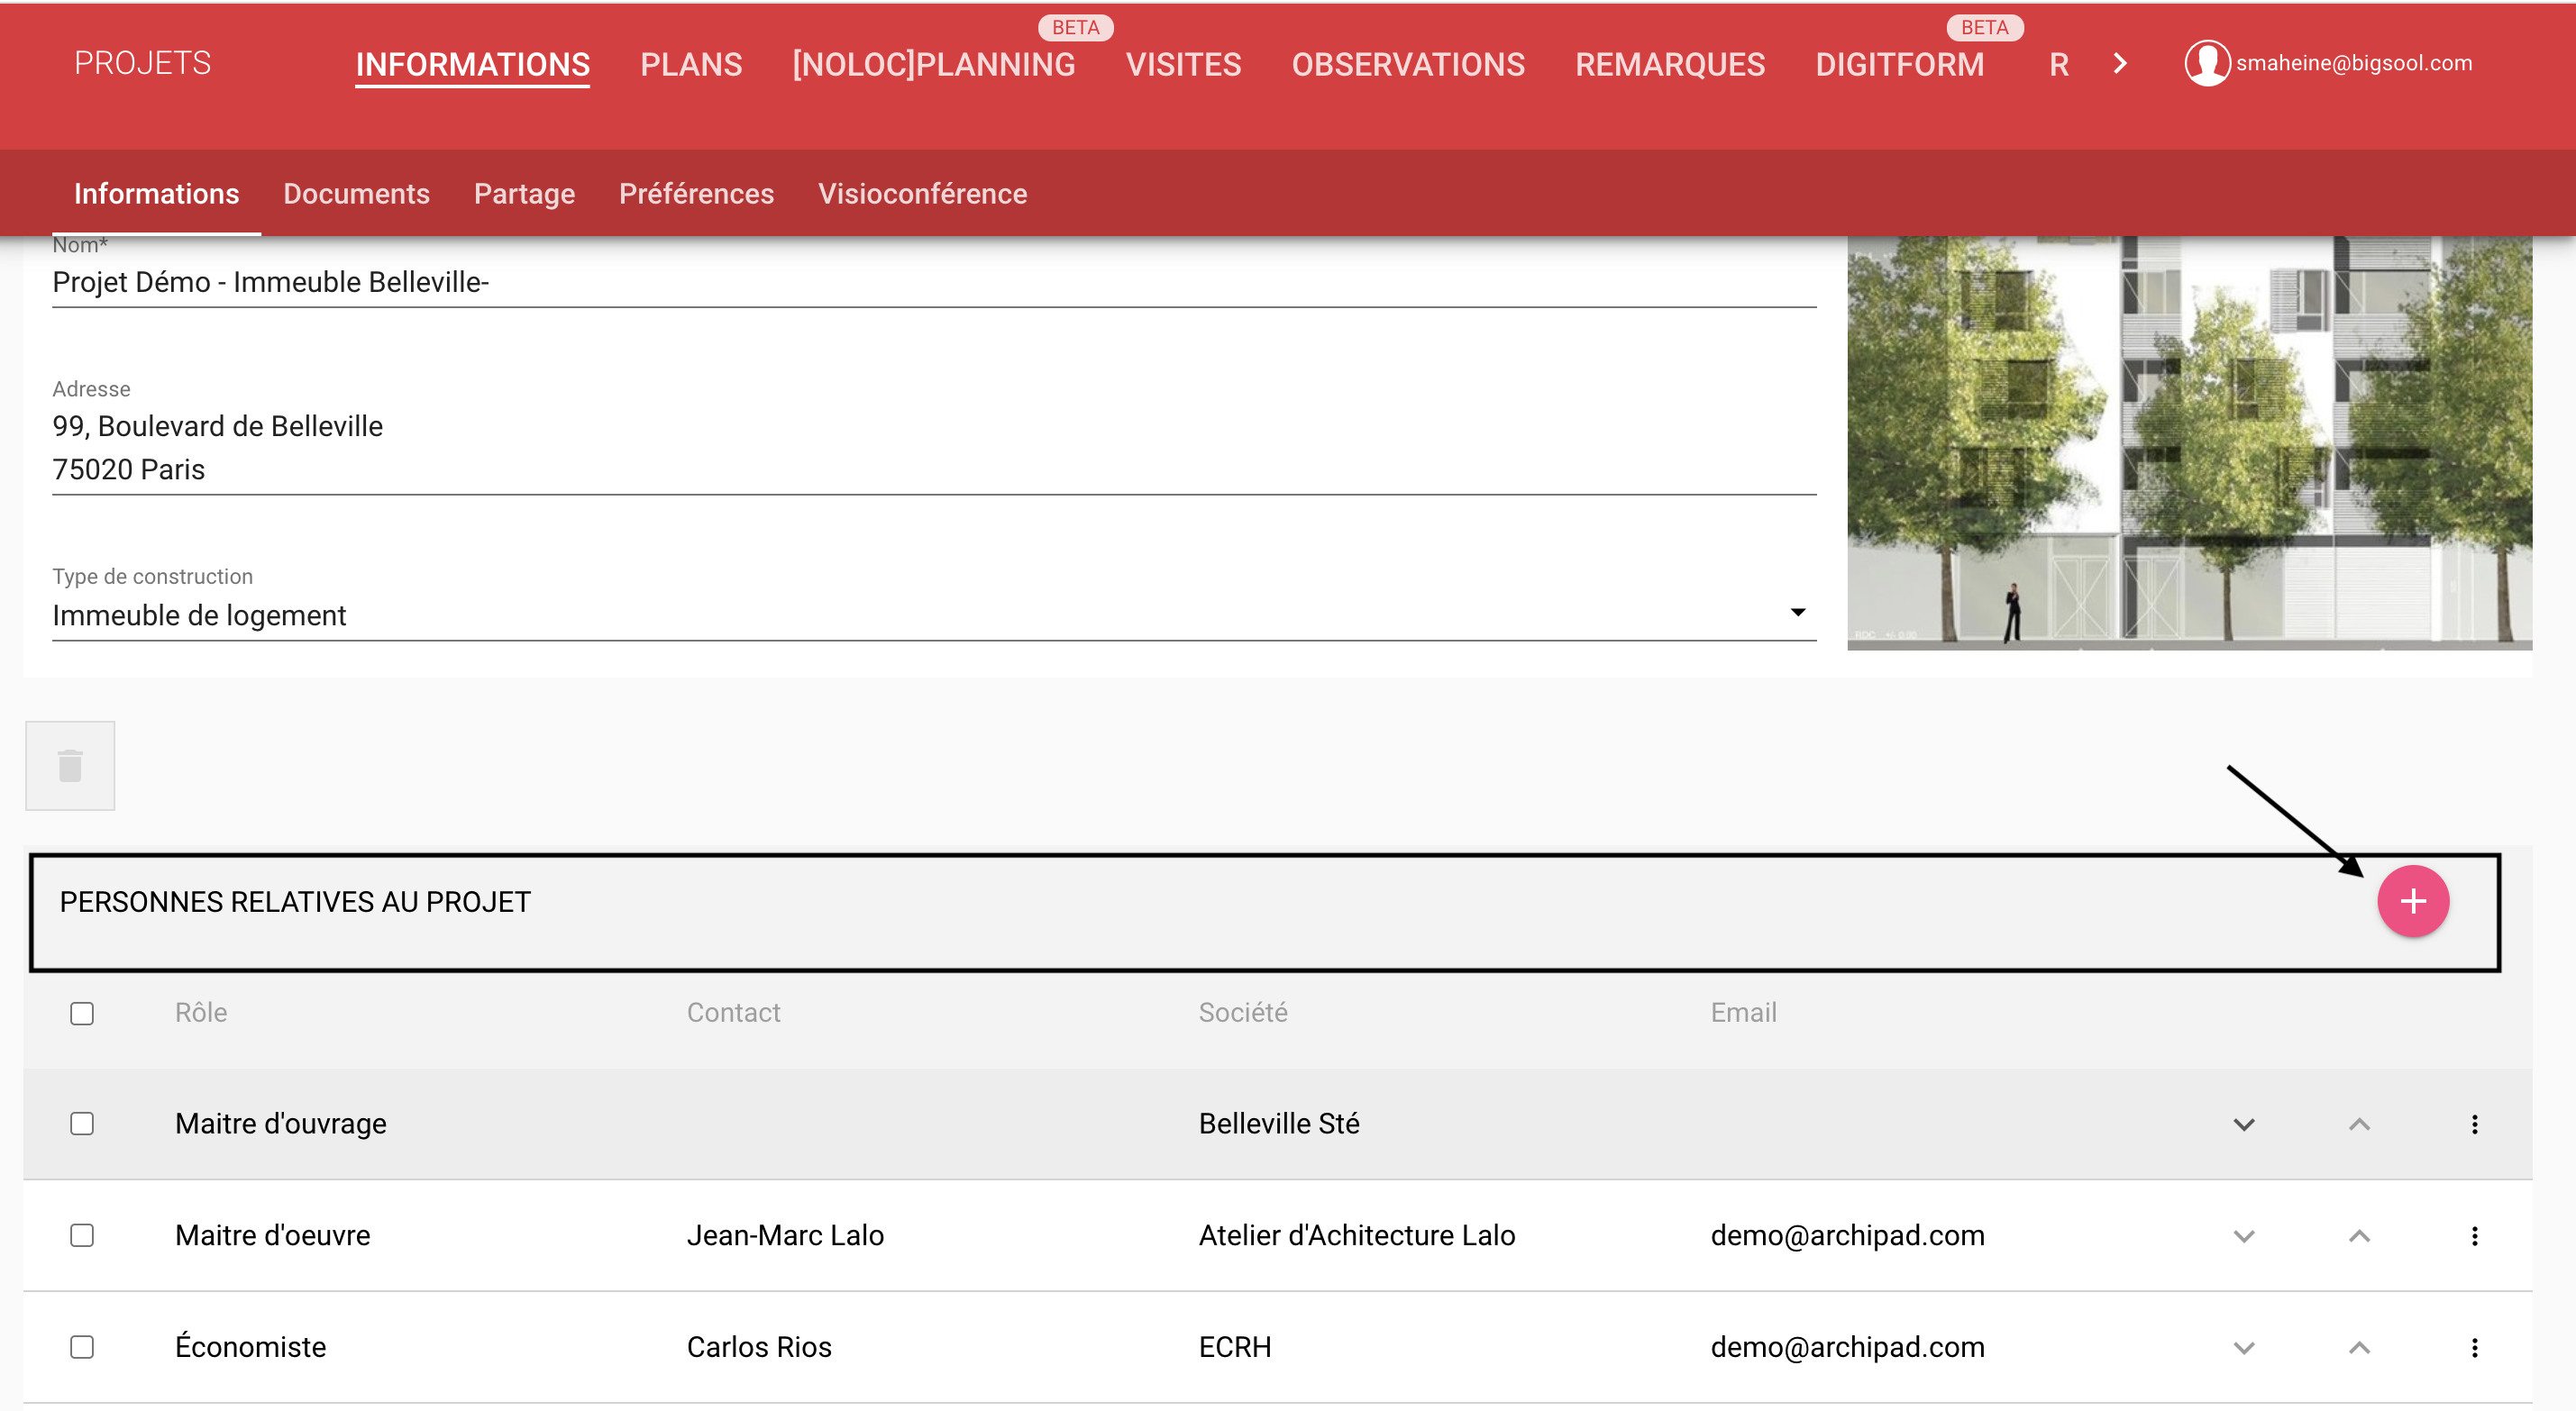Check the Économiste row checkbox
The image size is (2576, 1411).
(82, 1347)
